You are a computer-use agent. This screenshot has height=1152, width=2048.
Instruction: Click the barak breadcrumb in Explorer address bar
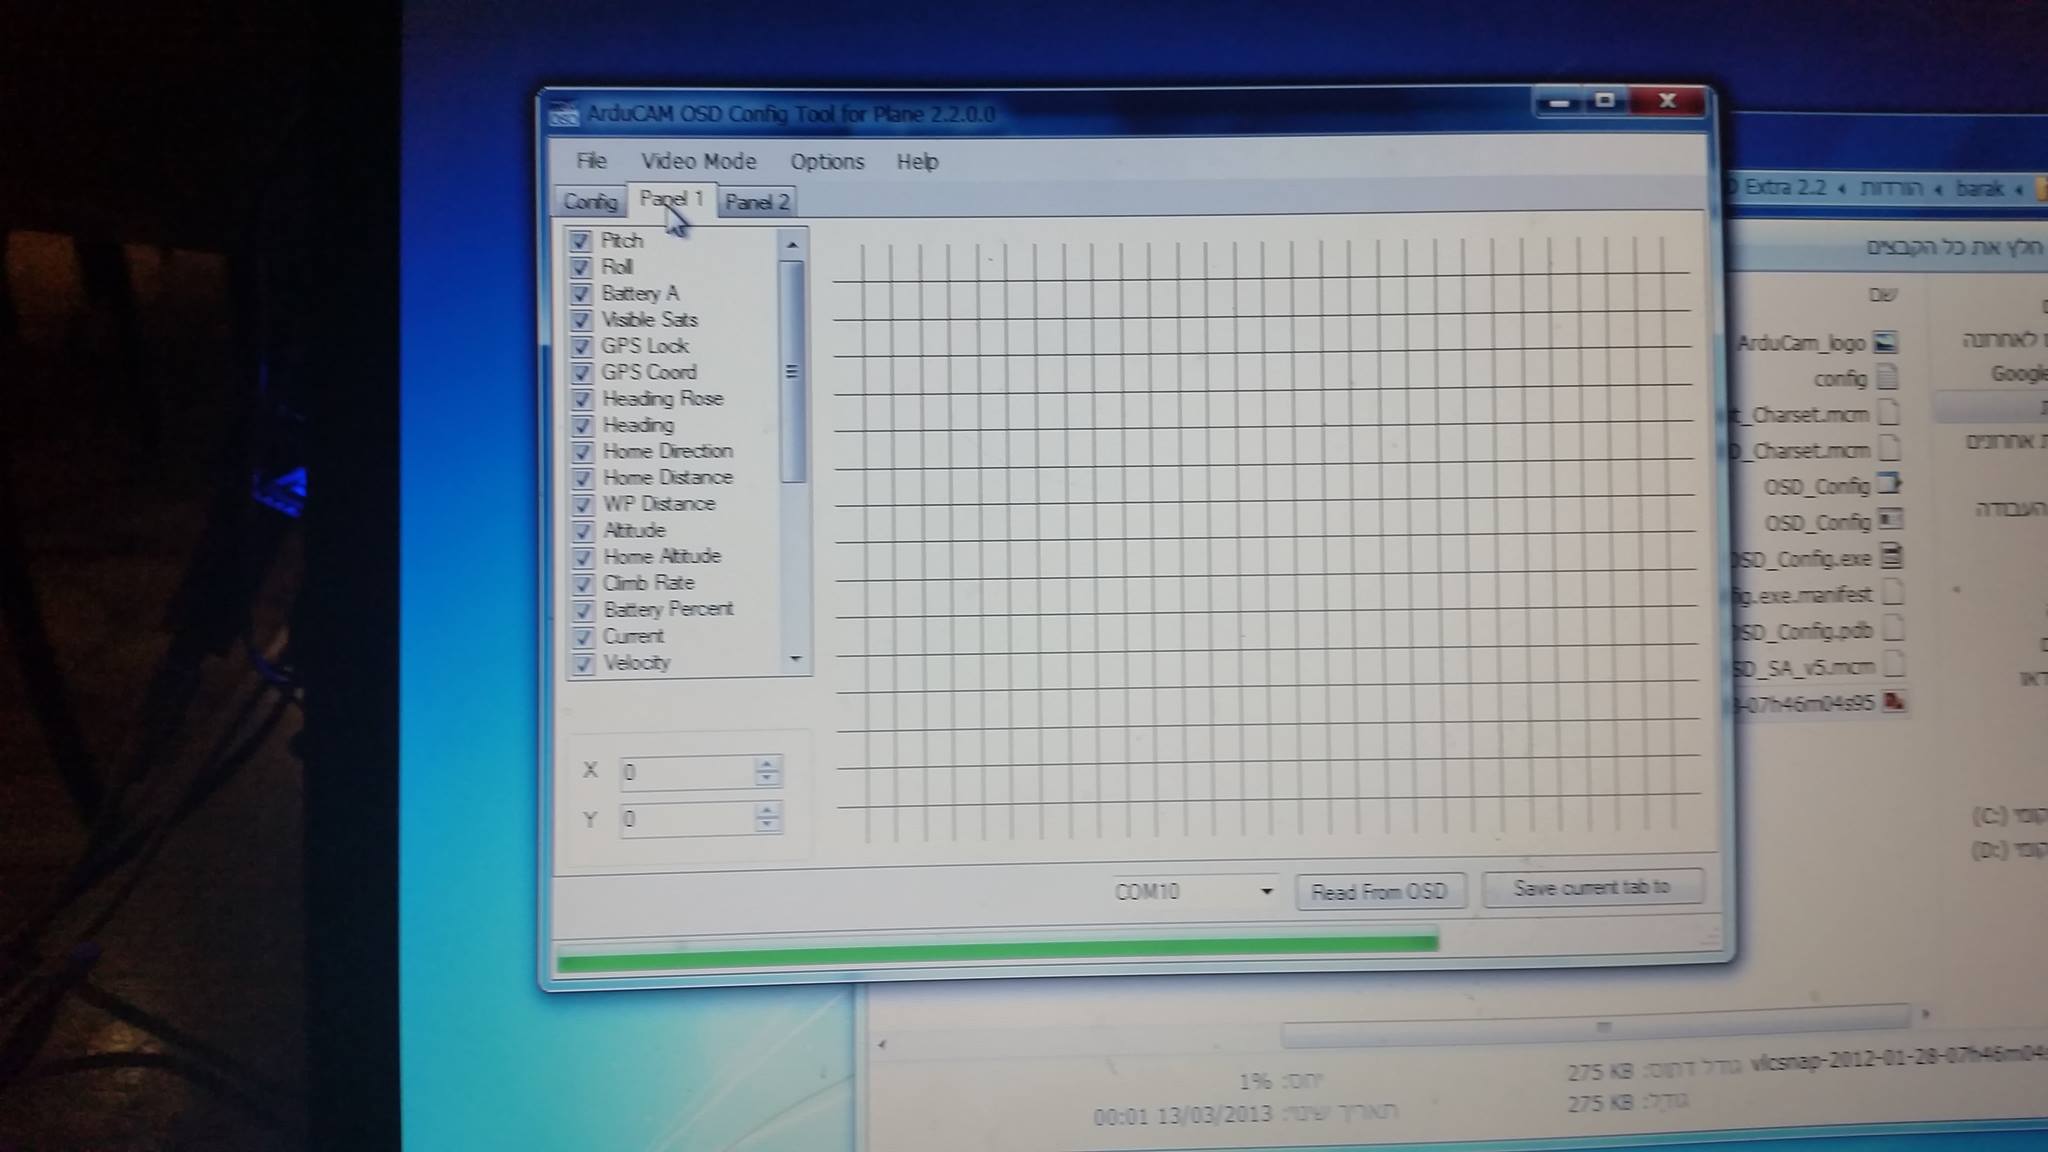point(1979,189)
